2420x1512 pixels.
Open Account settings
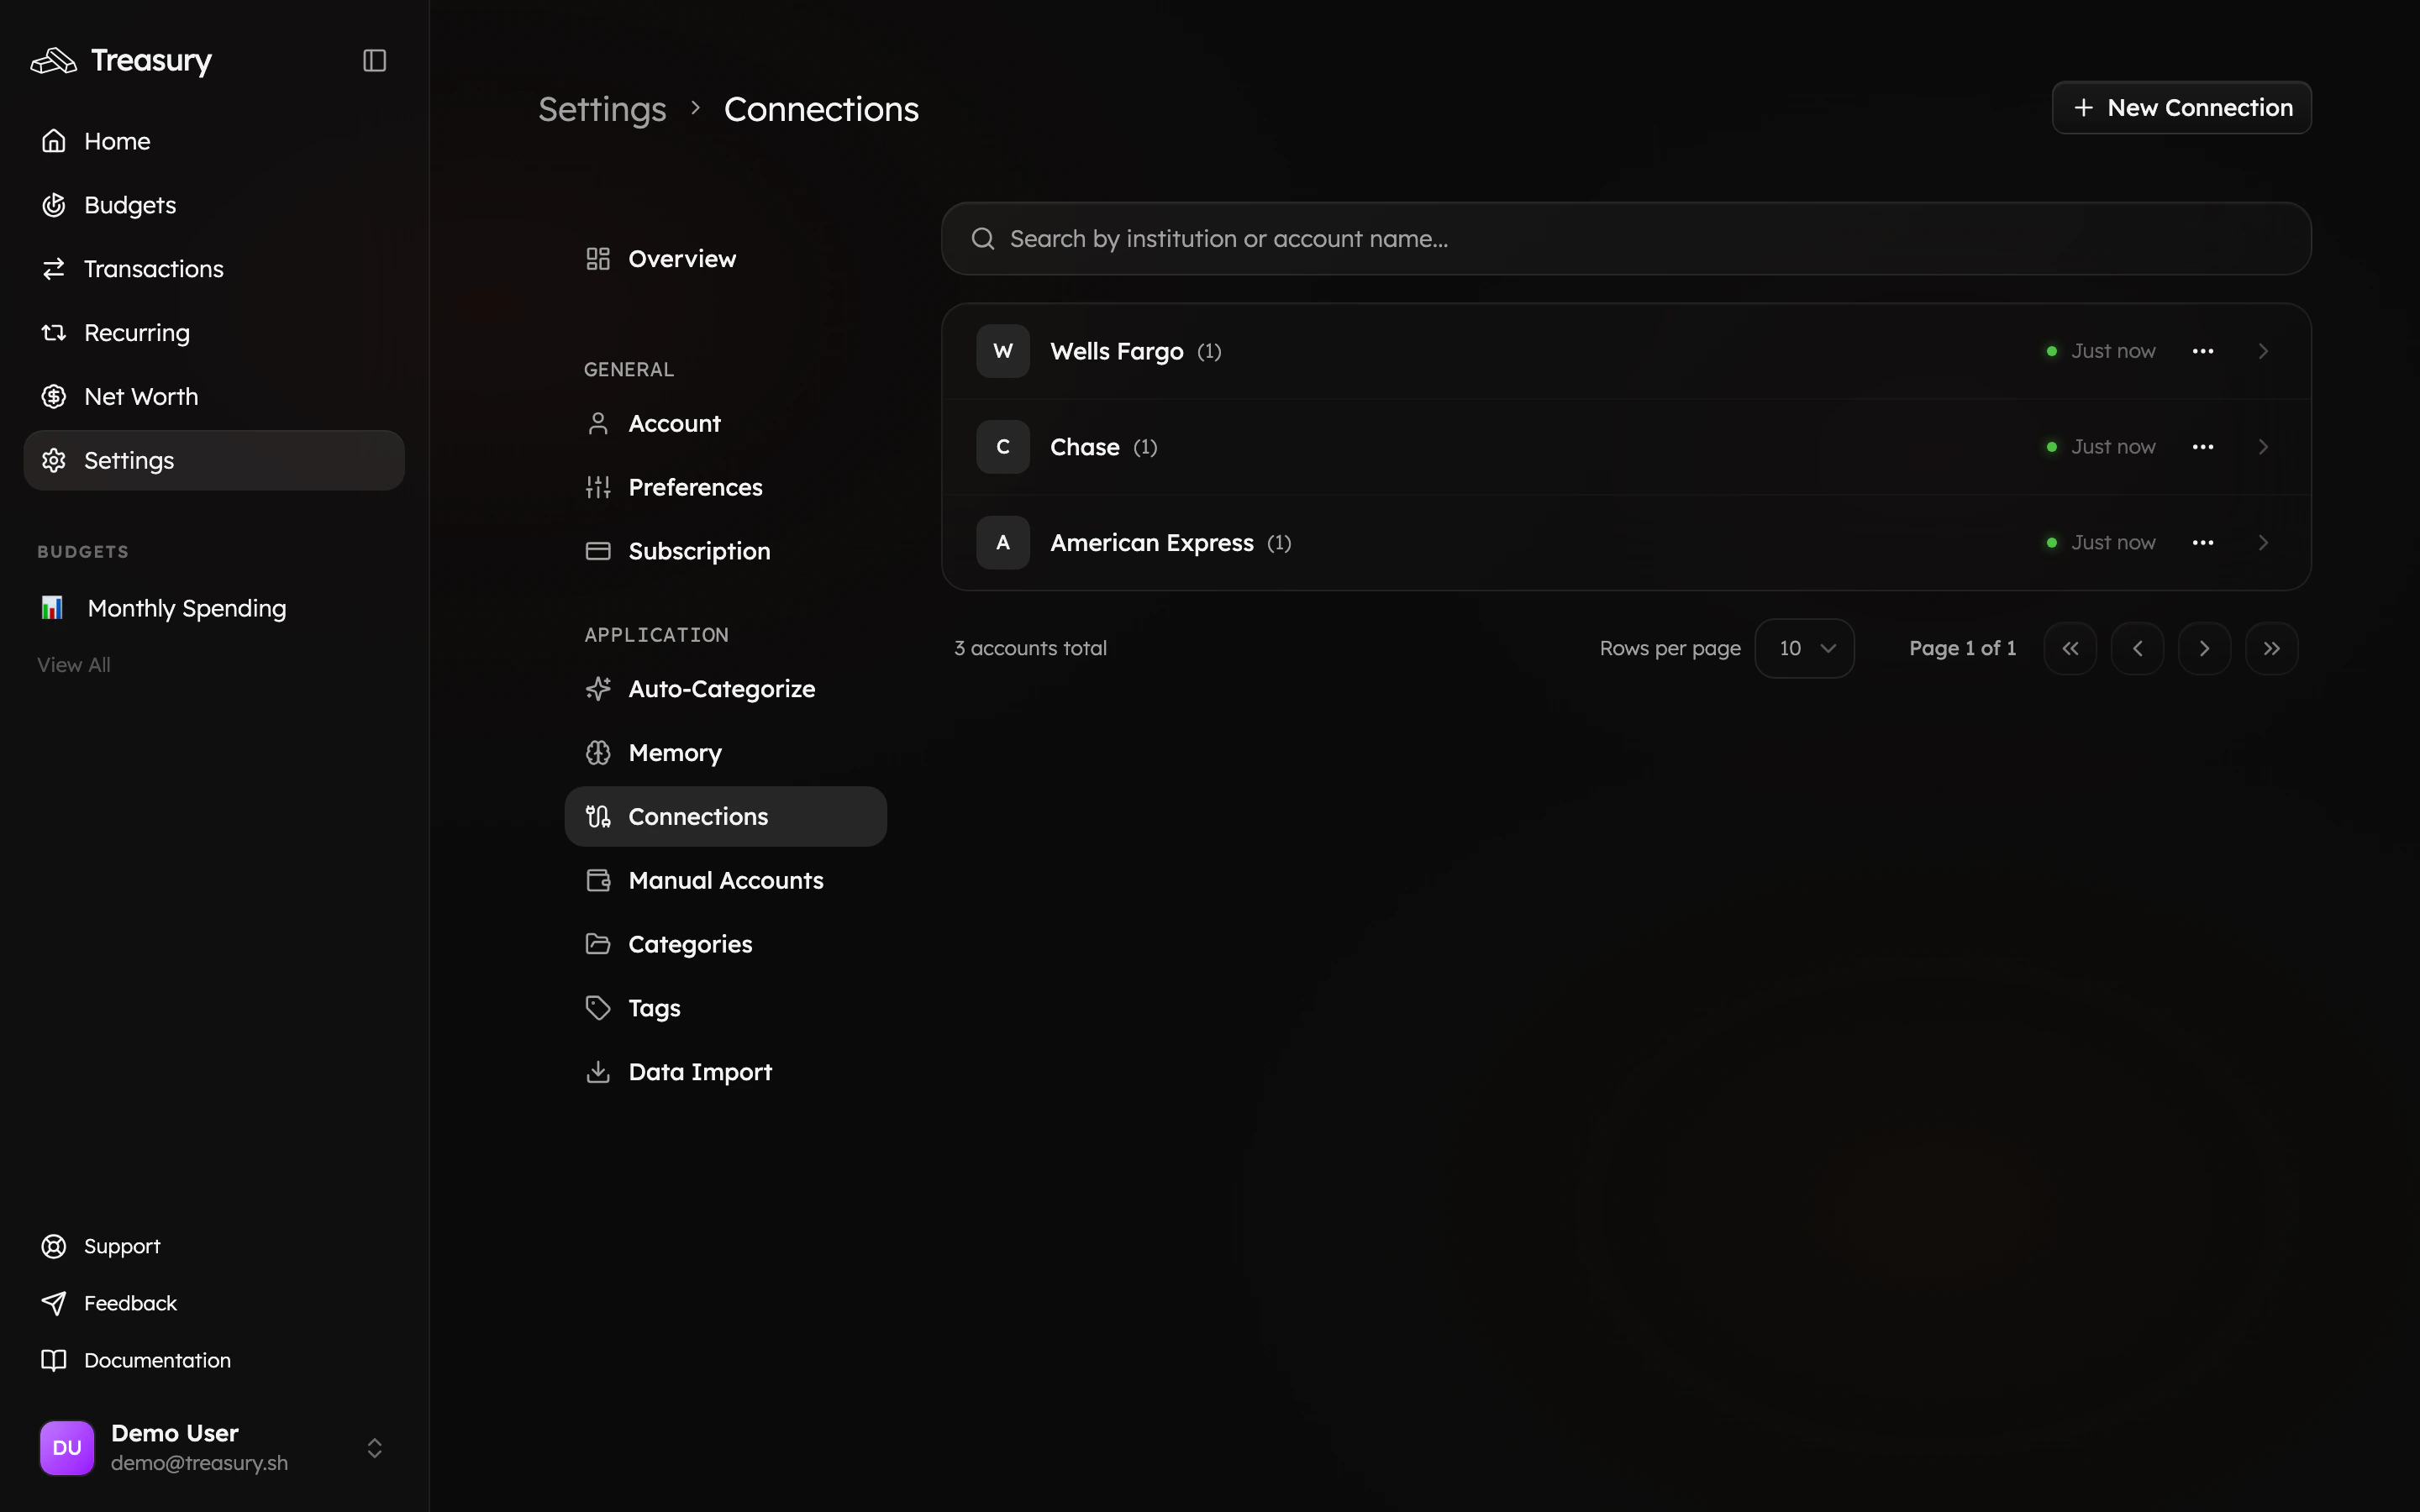click(725, 424)
